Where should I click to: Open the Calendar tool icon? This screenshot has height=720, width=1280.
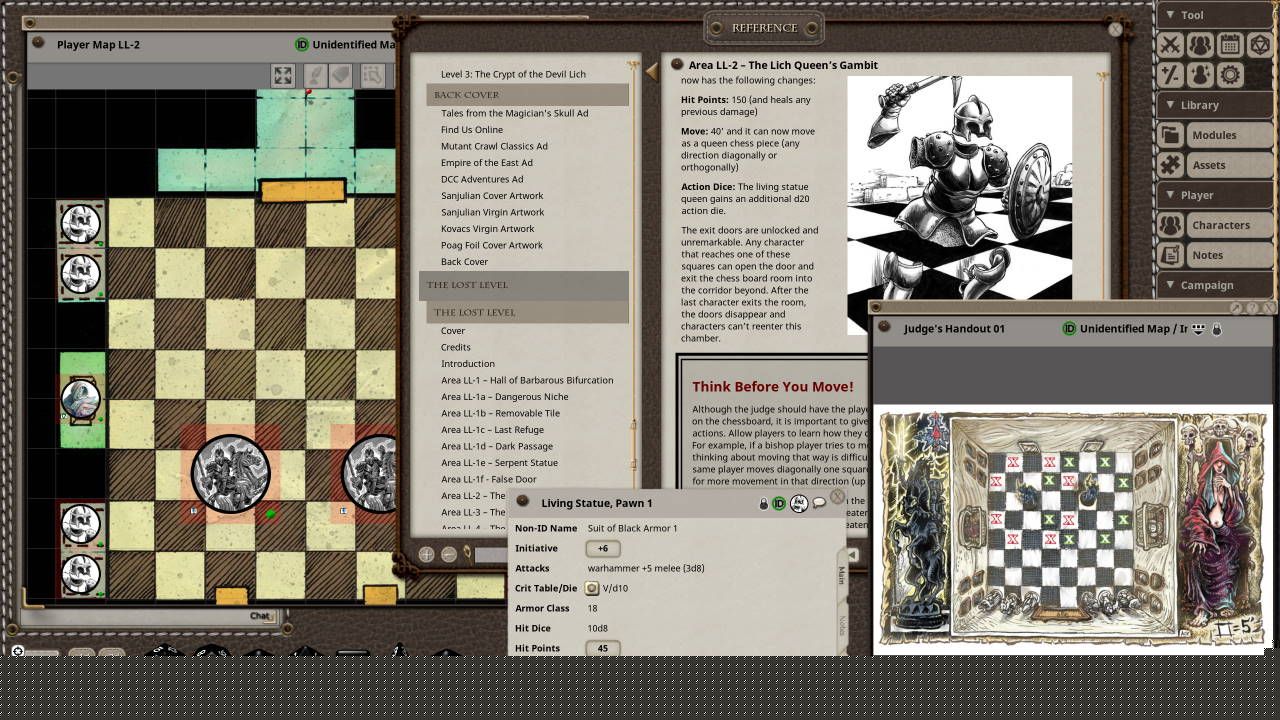[1230, 45]
